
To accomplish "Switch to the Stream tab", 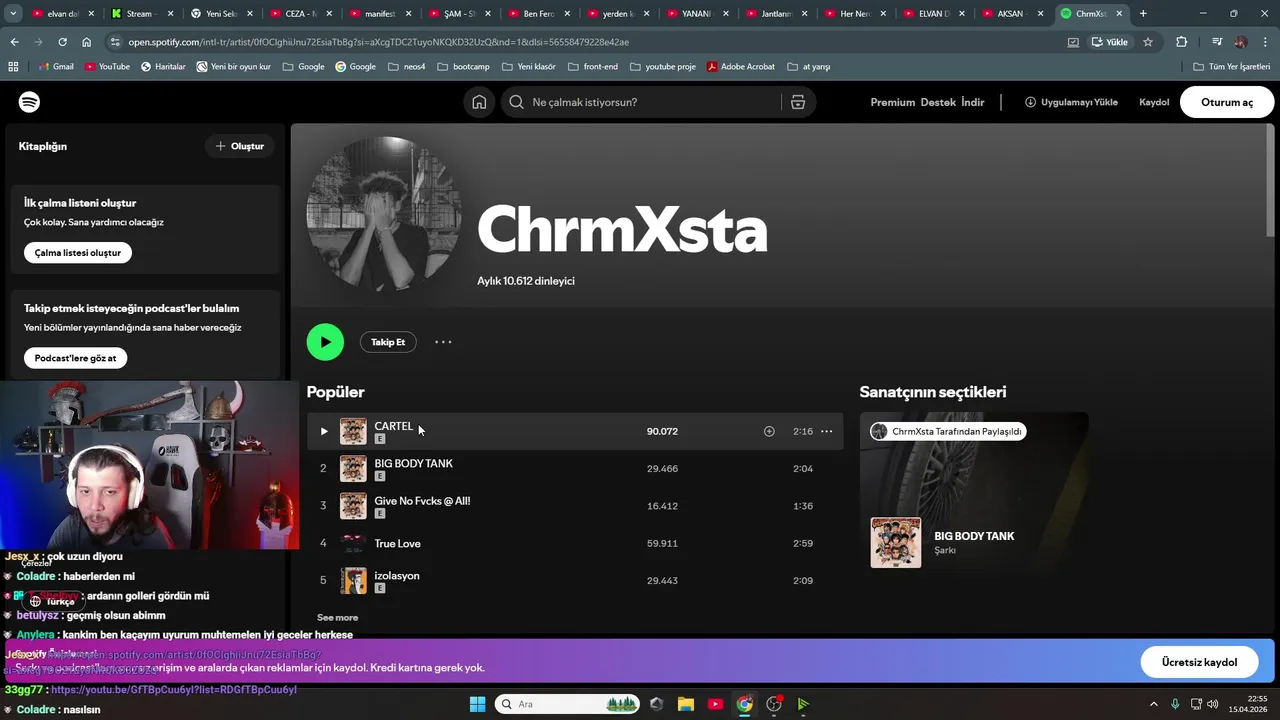I will click(x=141, y=13).
